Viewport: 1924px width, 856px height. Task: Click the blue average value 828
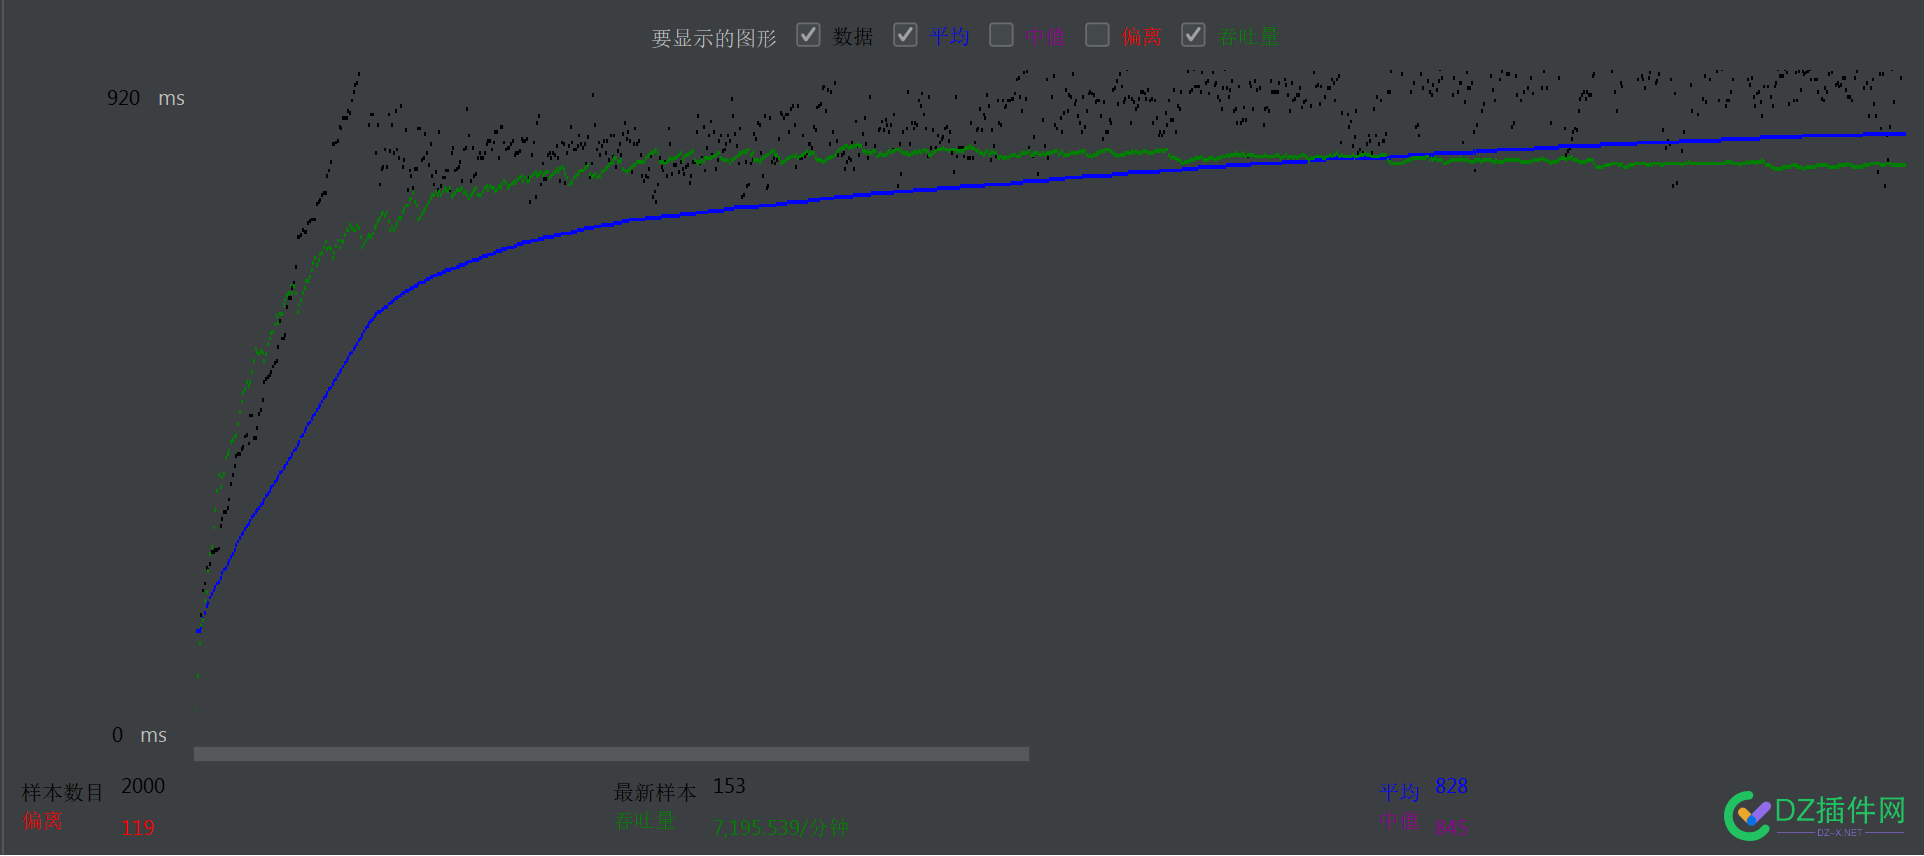(x=1451, y=786)
